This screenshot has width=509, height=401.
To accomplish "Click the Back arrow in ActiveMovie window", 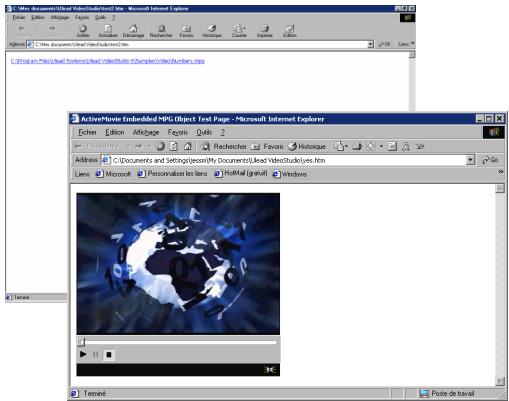I will coord(78,146).
